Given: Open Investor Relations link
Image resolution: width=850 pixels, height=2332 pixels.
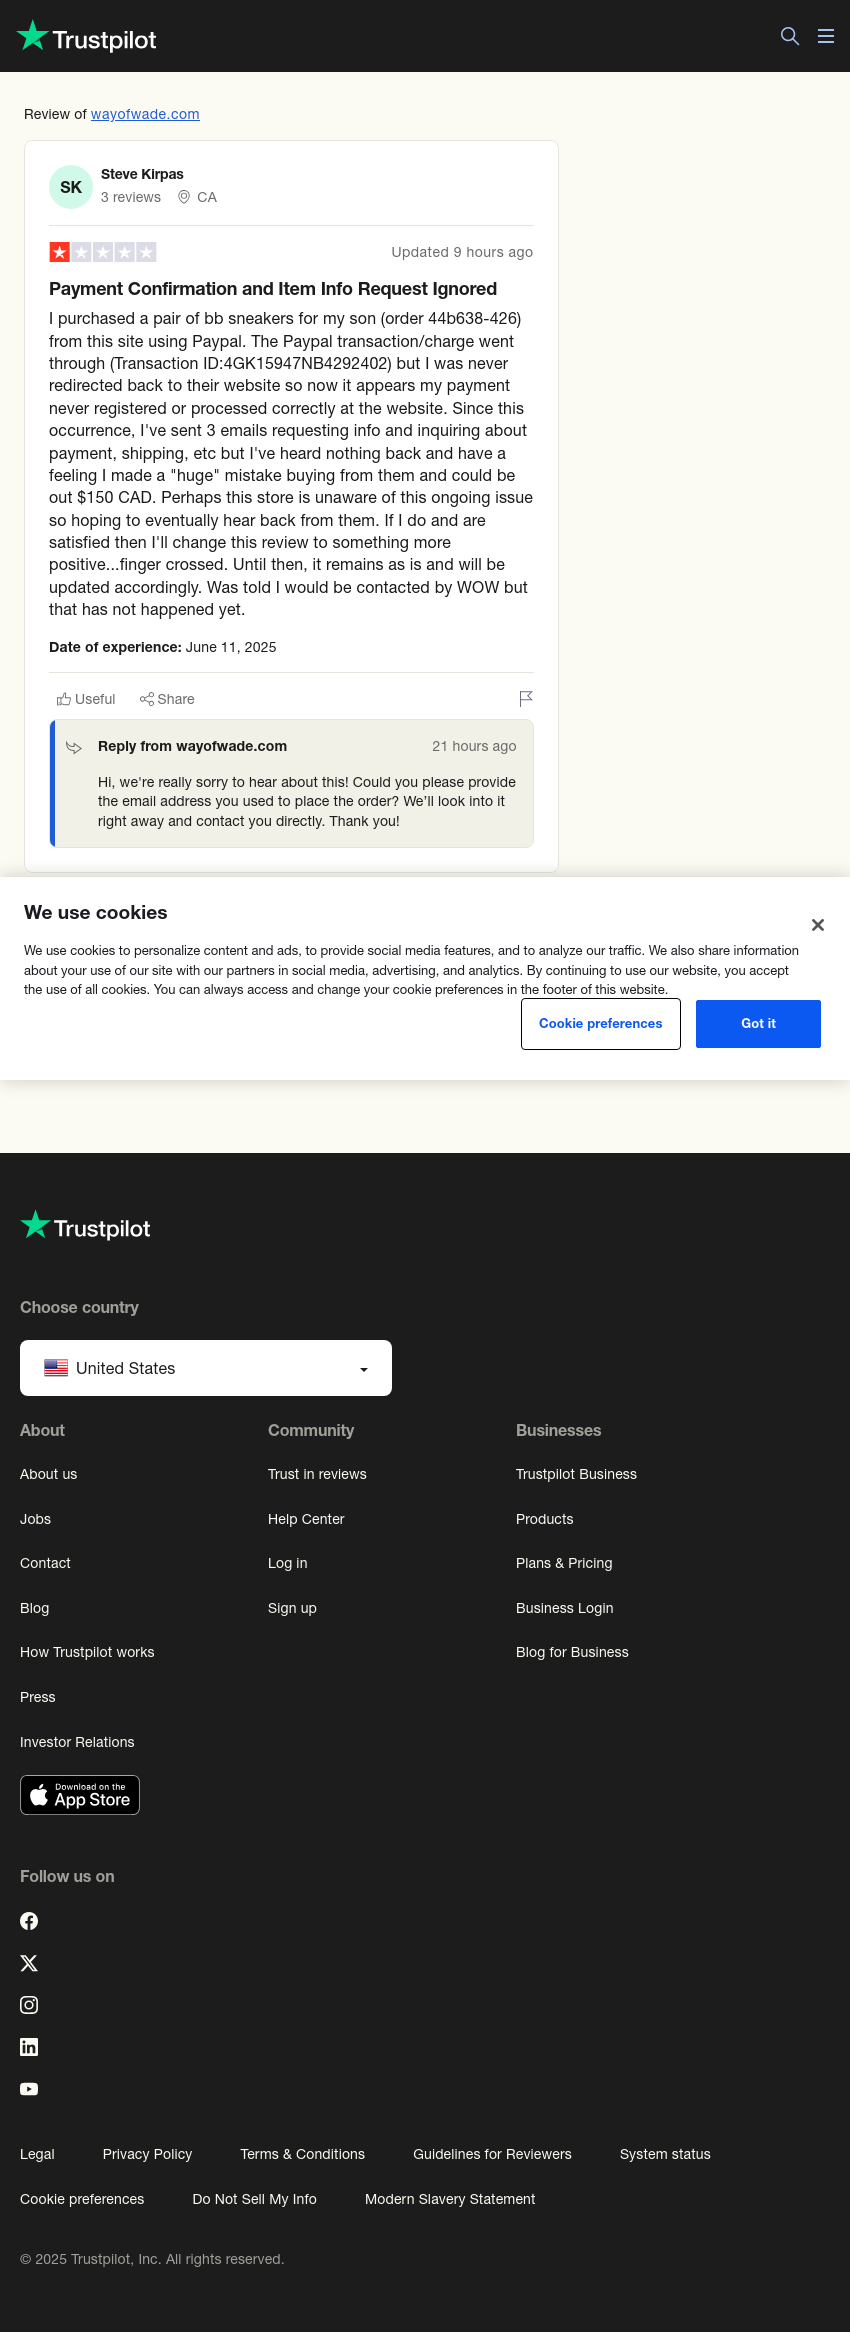Looking at the screenshot, I should point(77,1742).
